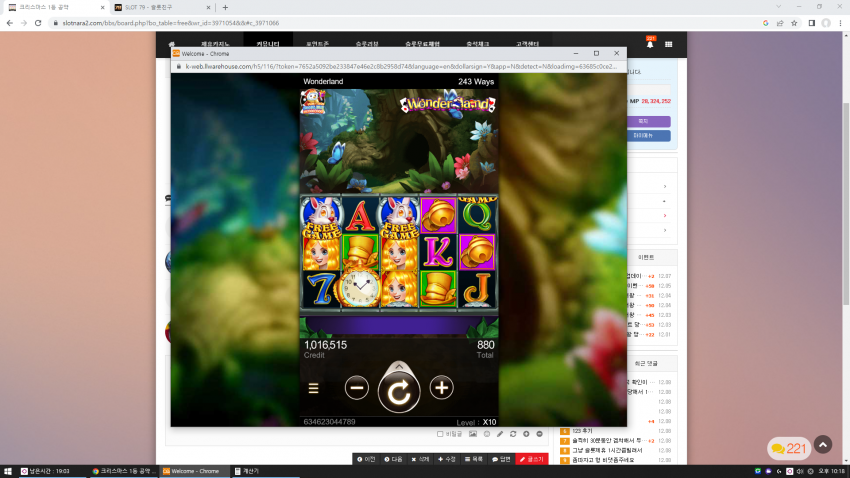
Task: Click the share icon in address bar
Action: [780, 23]
